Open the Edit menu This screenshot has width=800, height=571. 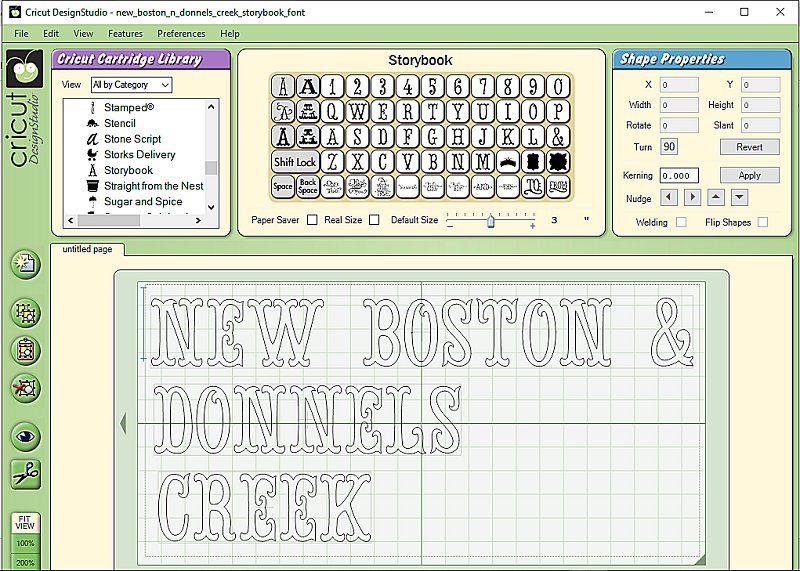(51, 34)
